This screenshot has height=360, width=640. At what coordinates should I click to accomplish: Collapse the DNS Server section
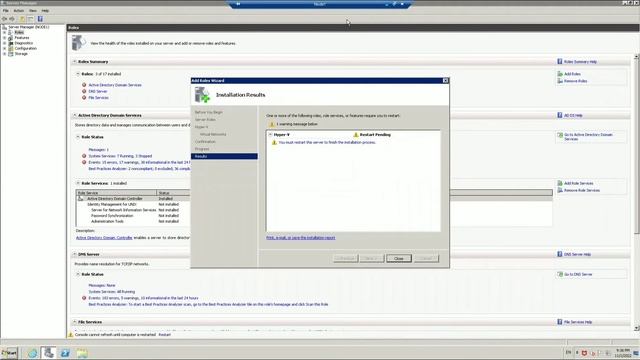[x=74, y=254]
